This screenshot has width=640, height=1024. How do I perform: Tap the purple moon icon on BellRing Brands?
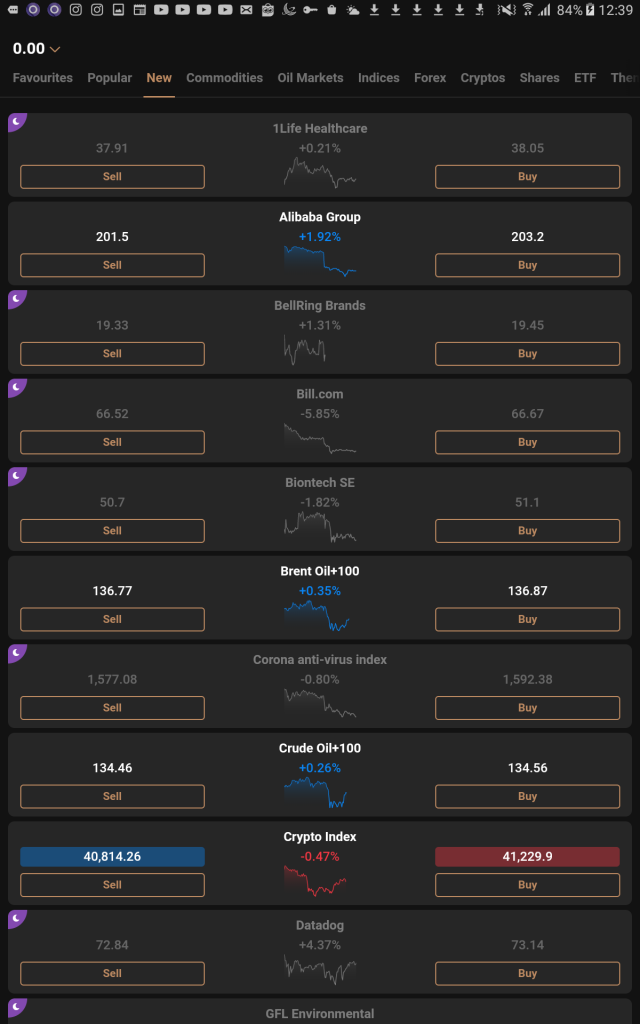pos(16,298)
